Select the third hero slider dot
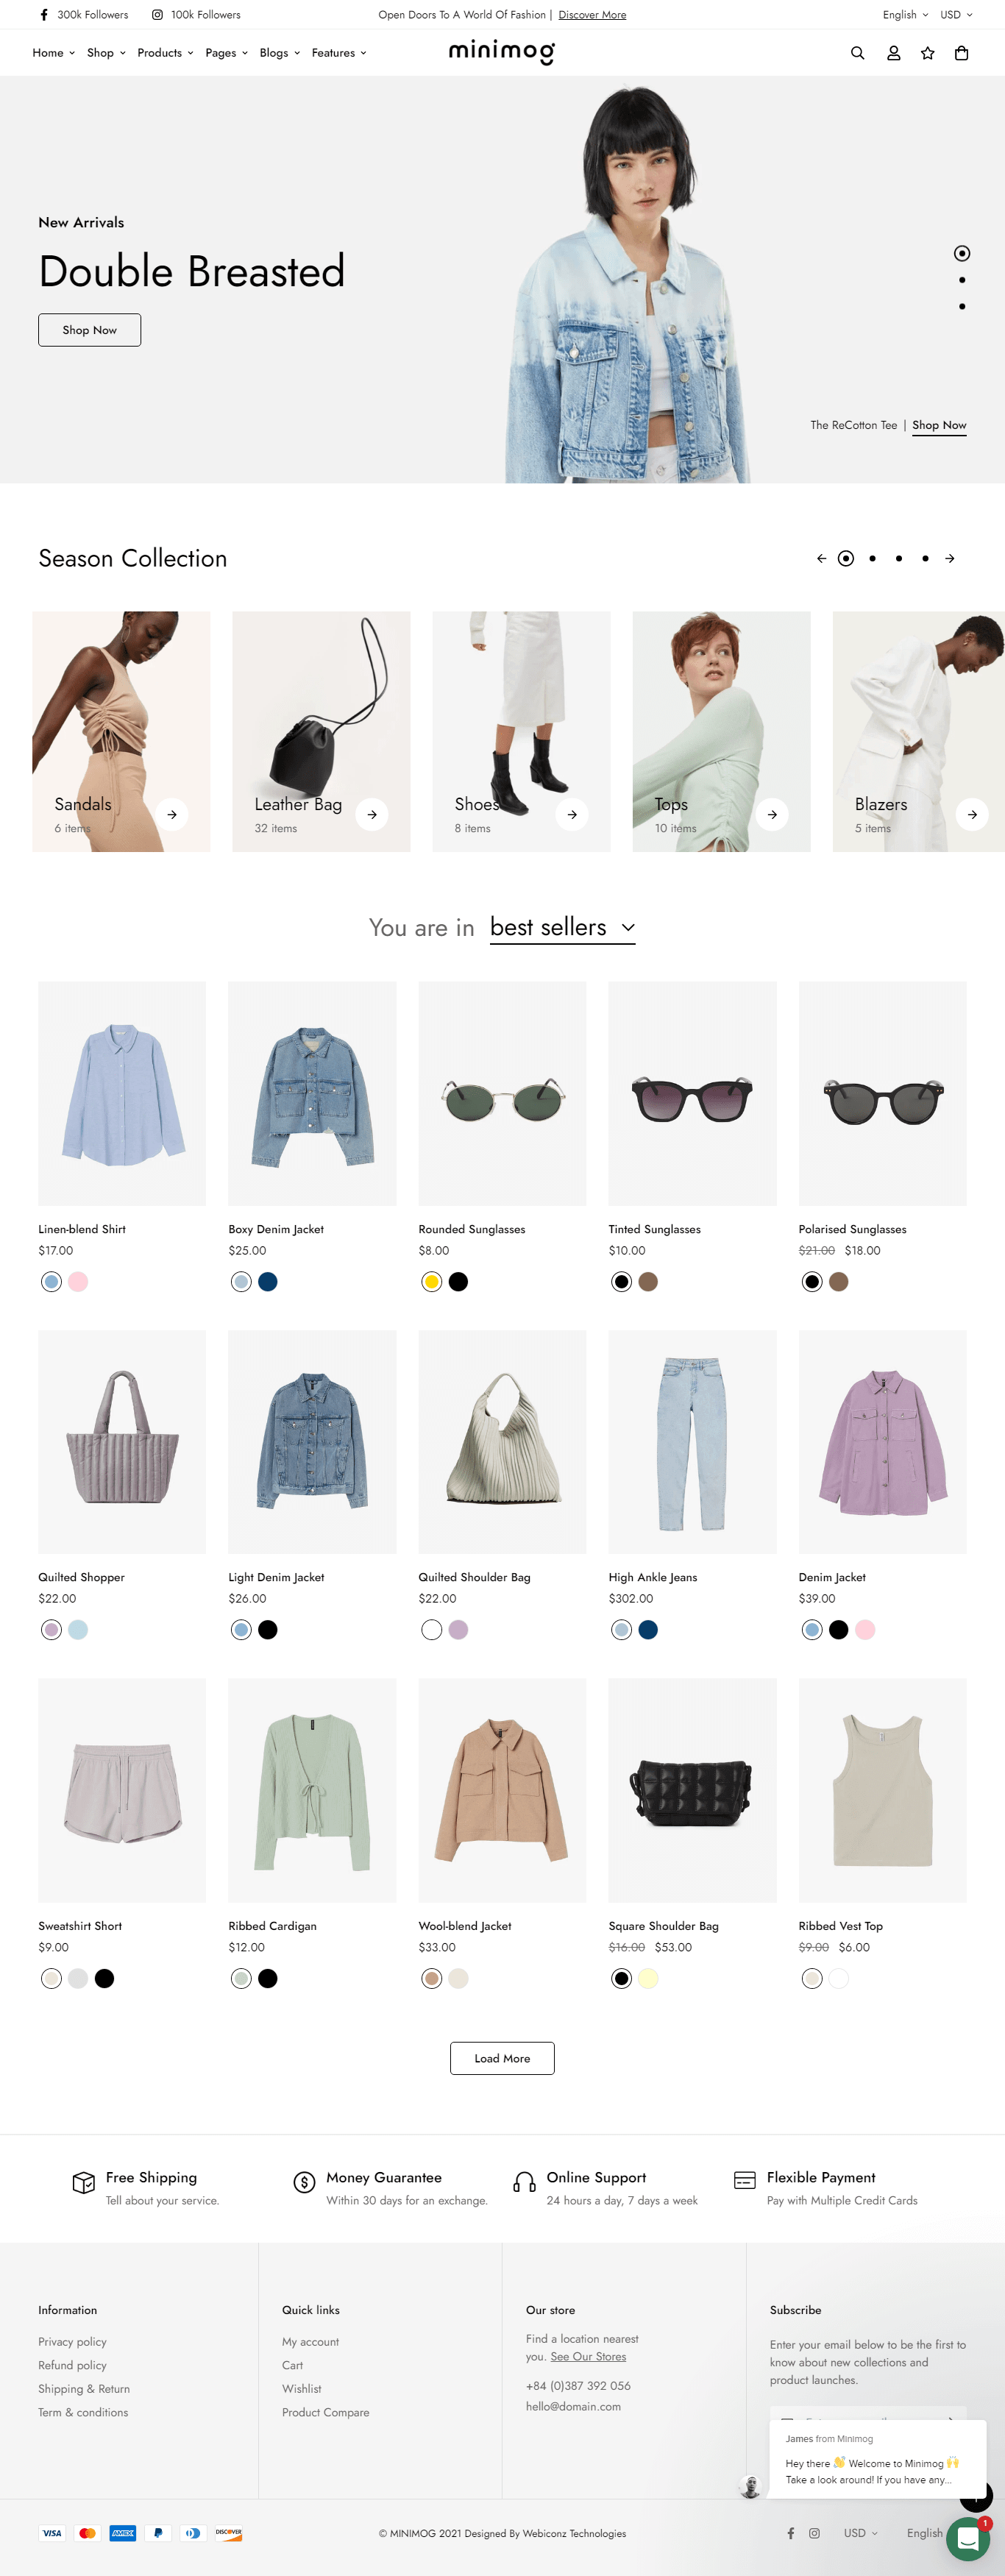This screenshot has width=1005, height=2576. click(x=962, y=306)
